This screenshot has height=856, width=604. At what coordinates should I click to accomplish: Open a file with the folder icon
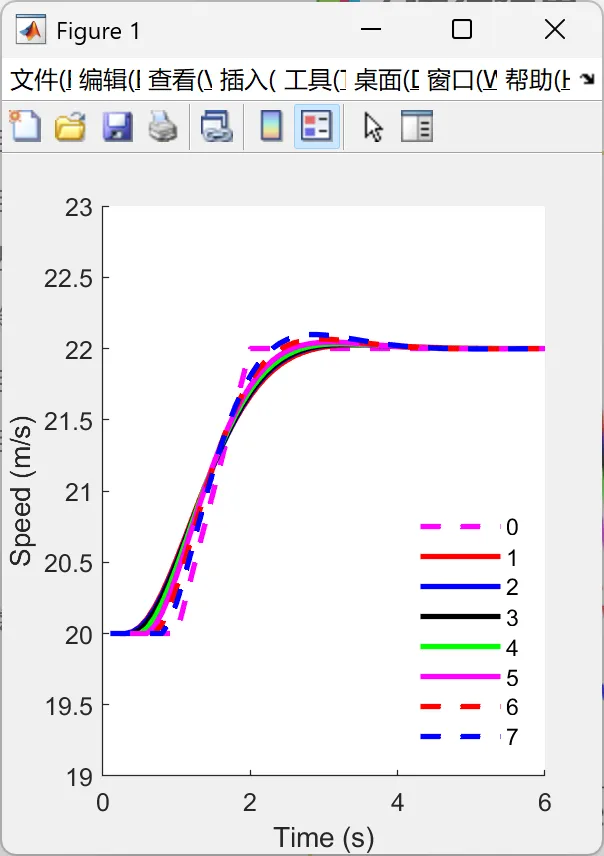pos(70,126)
